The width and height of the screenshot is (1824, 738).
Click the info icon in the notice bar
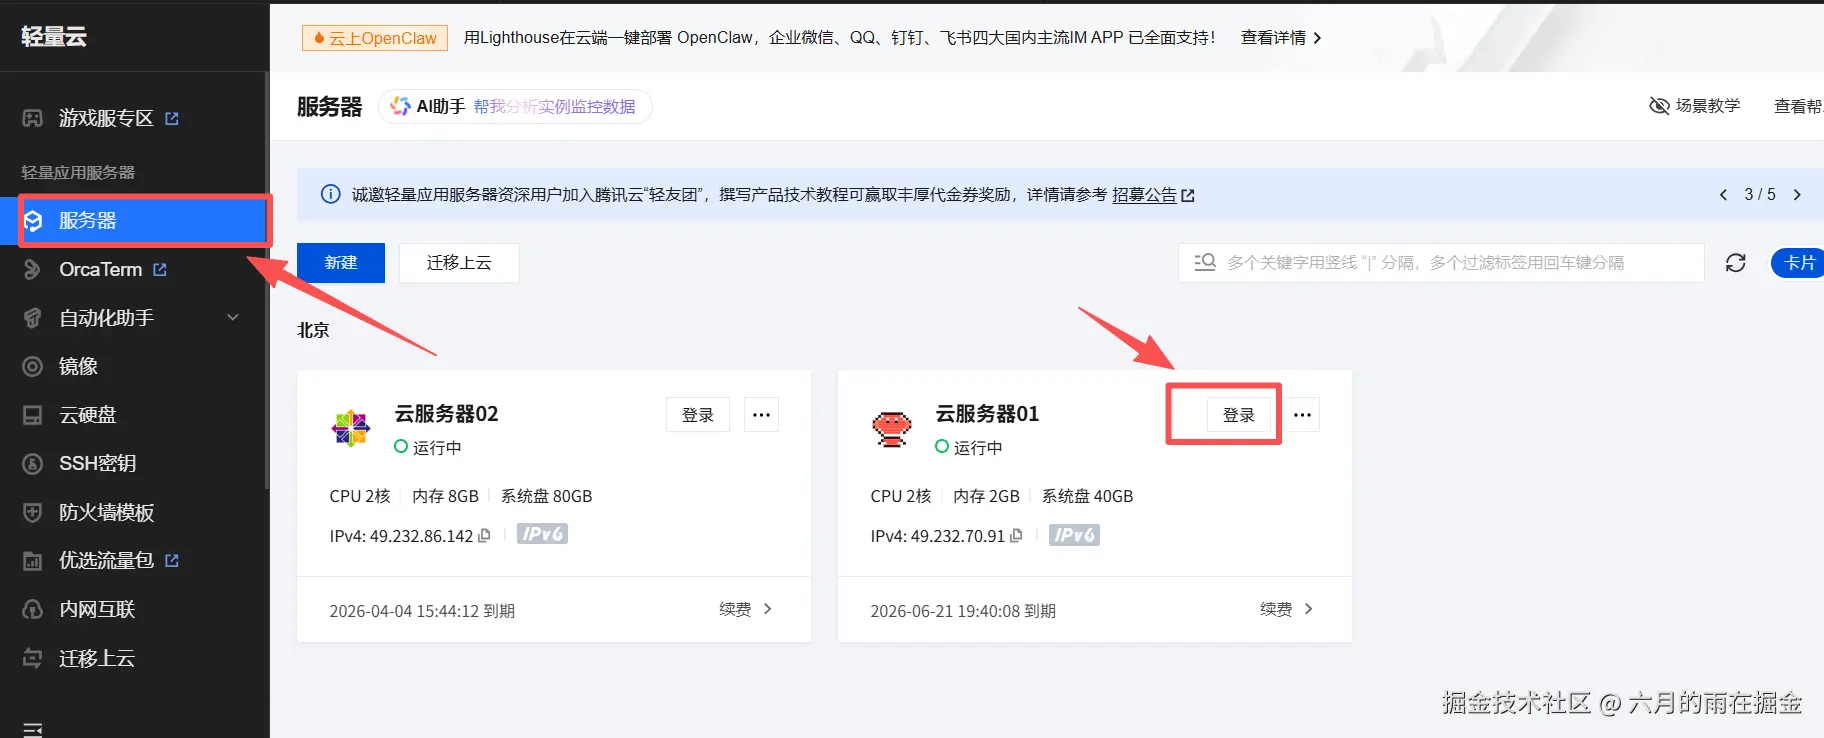pyautogui.click(x=330, y=194)
